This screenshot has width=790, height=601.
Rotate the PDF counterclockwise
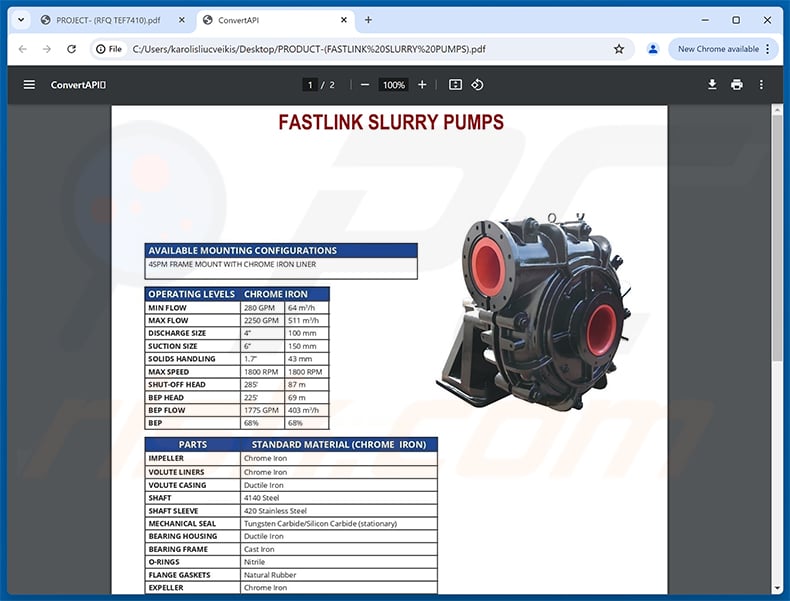[x=478, y=85]
